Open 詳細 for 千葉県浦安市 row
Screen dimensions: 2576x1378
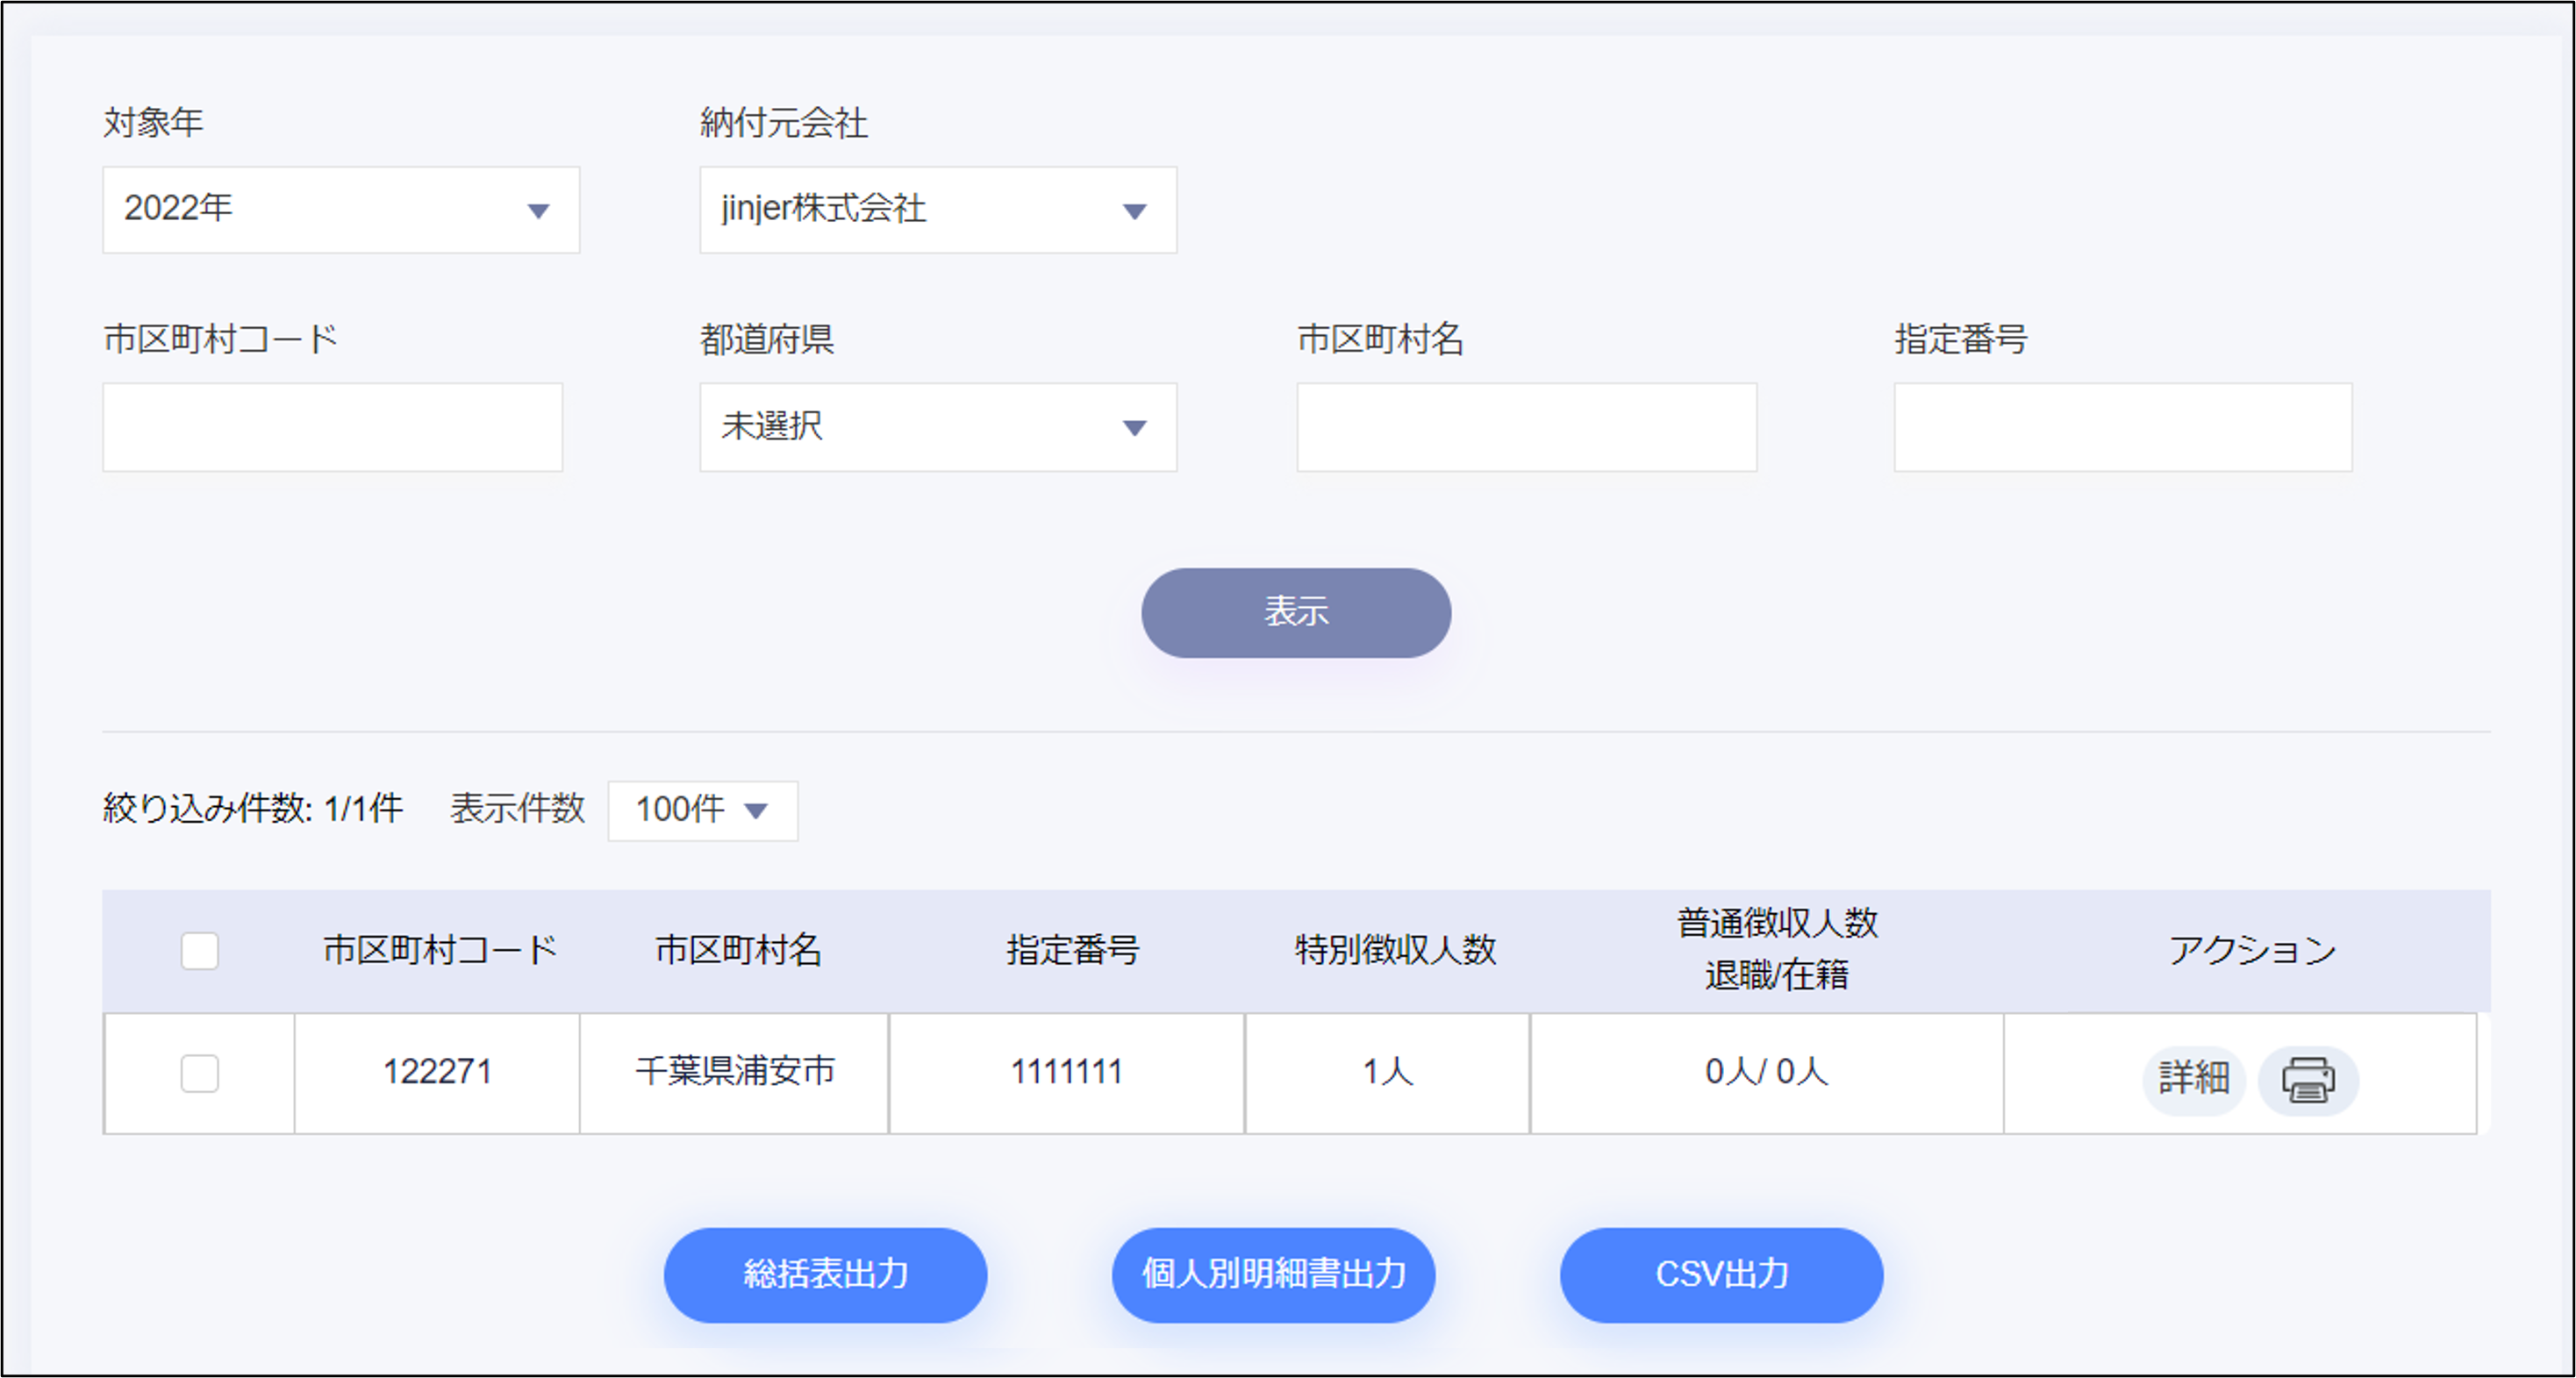coord(2193,1079)
